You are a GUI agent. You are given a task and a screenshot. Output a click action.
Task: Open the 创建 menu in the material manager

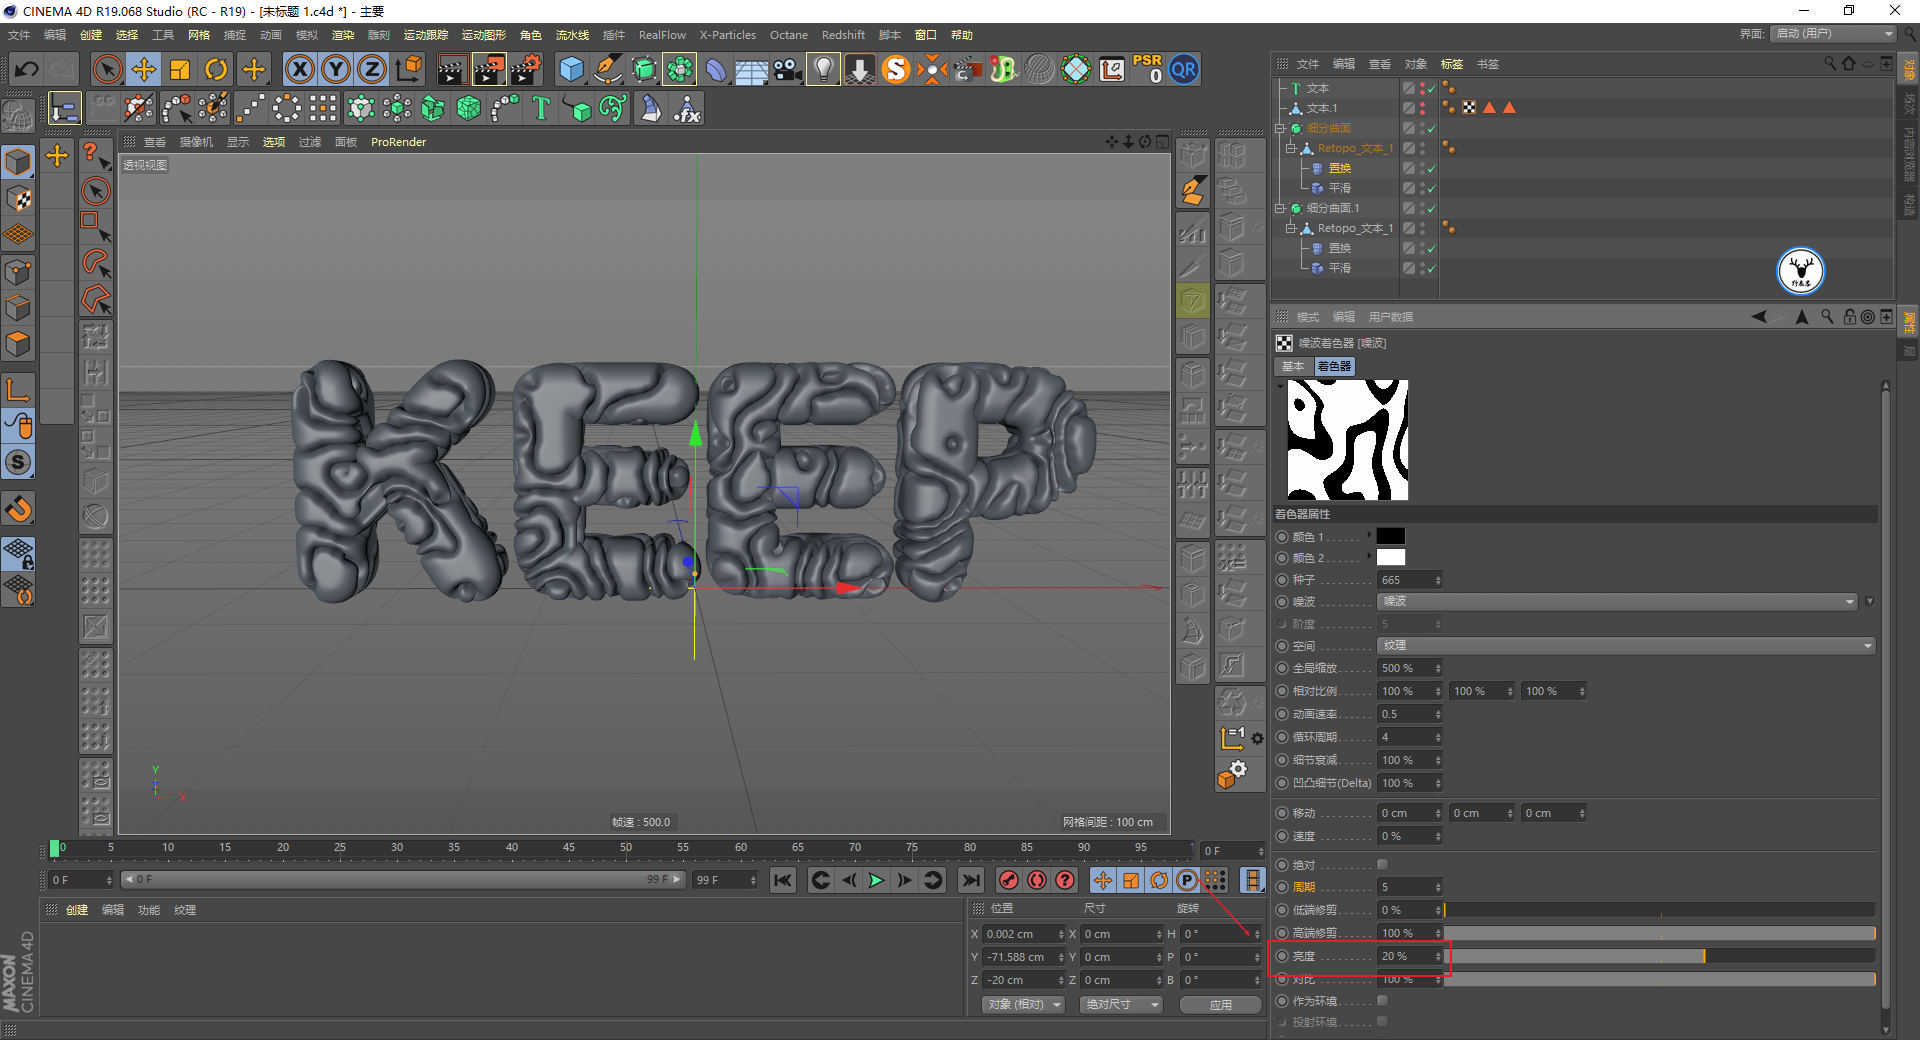(x=77, y=910)
